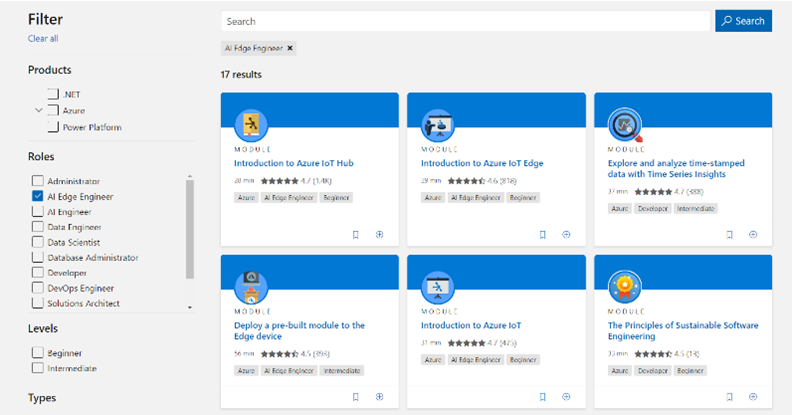Add Introduction to Azure IoT to collection

point(566,397)
